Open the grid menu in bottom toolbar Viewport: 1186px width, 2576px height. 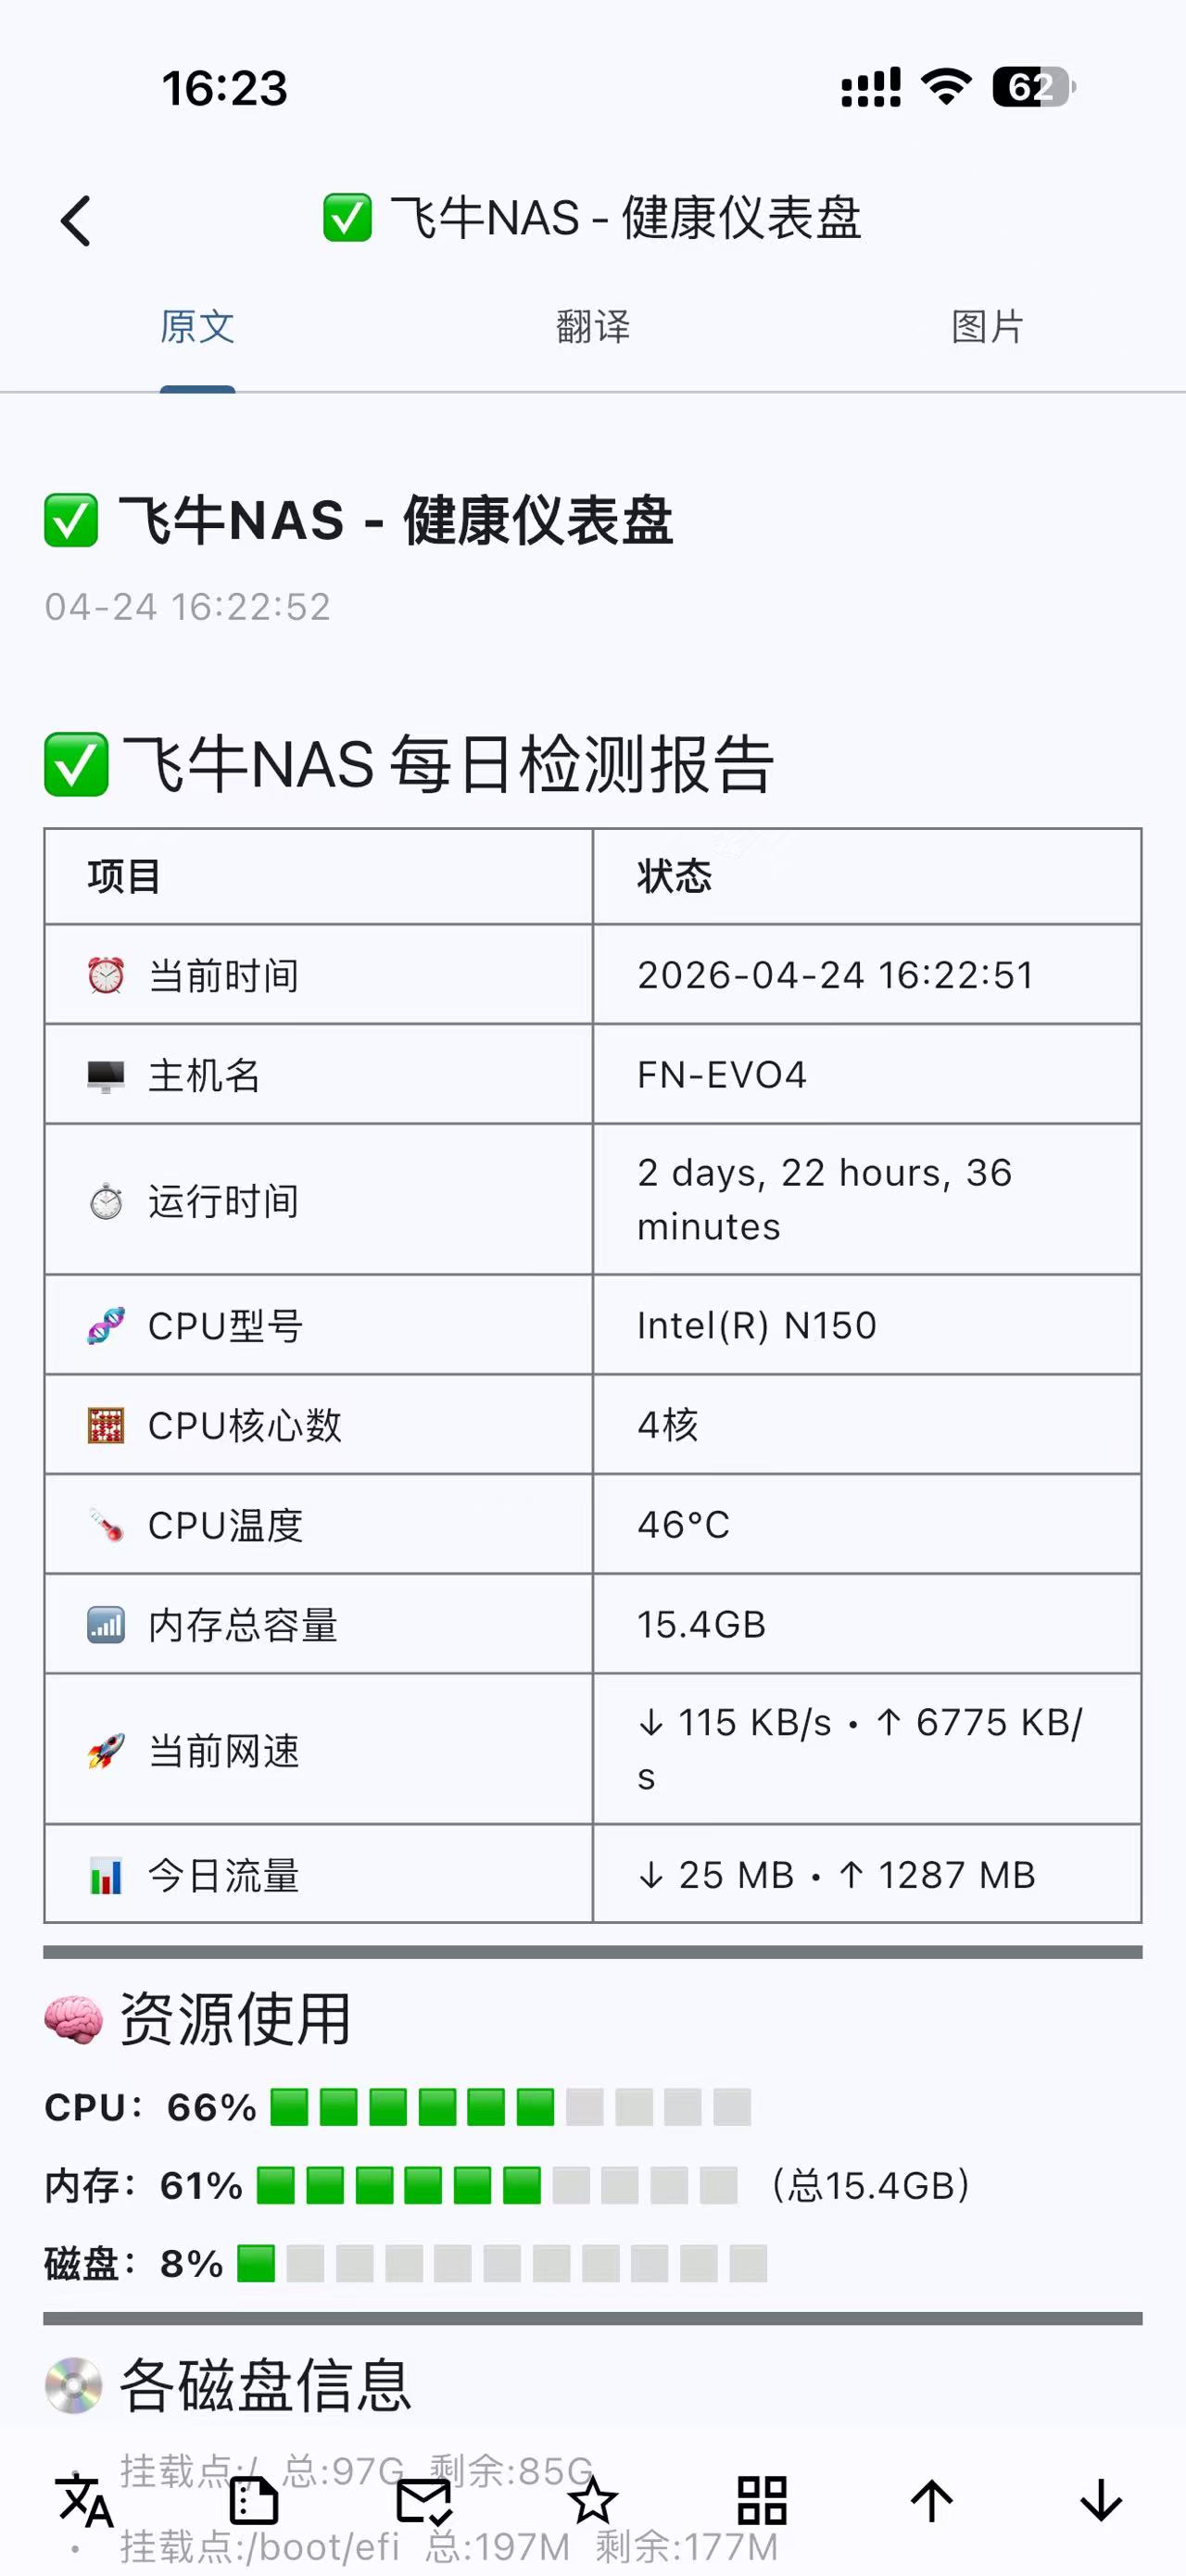point(762,2499)
